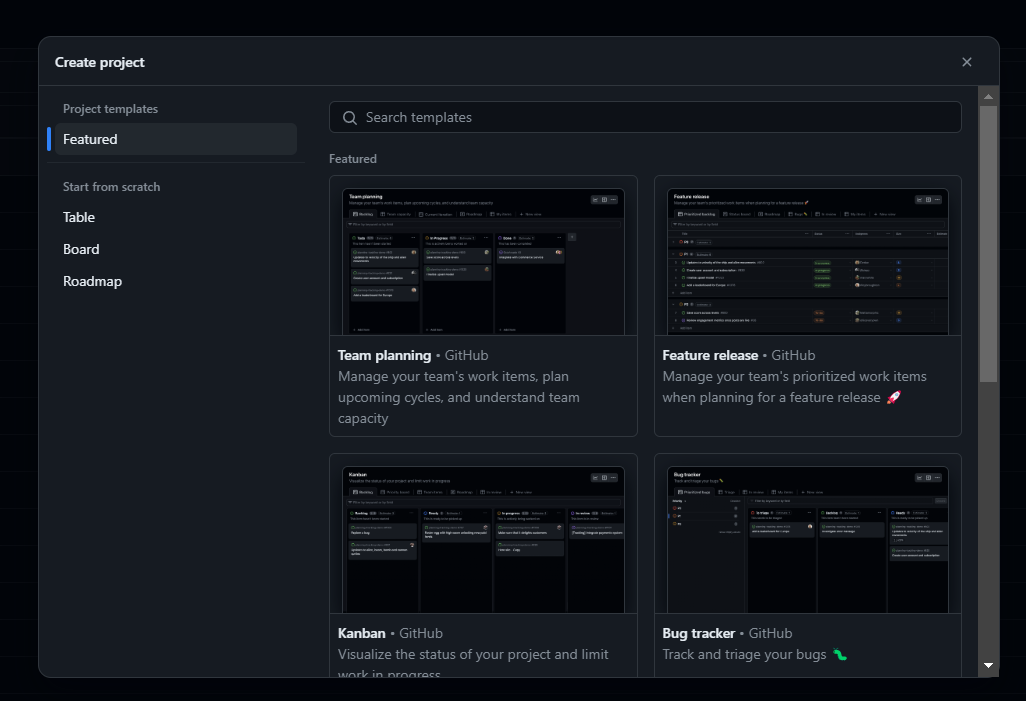Click the rocket emoji in Feature release description
The image size is (1026, 701).
coord(894,397)
